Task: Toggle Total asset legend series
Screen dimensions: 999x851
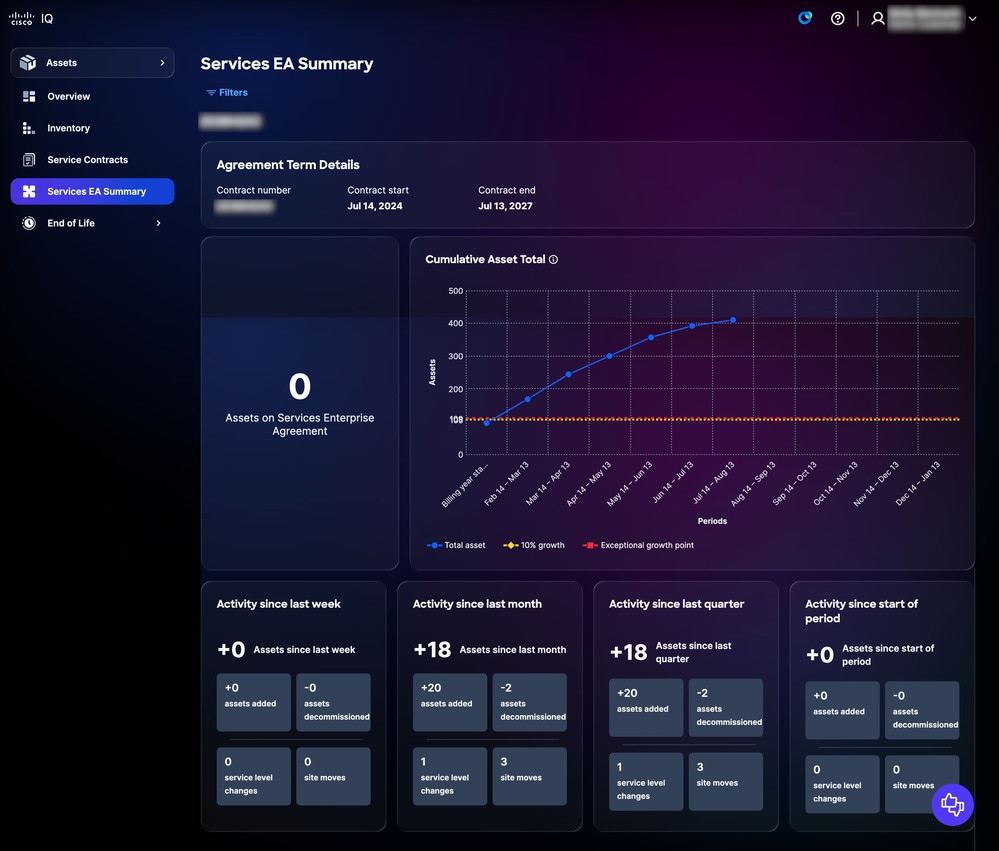Action: [x=456, y=545]
